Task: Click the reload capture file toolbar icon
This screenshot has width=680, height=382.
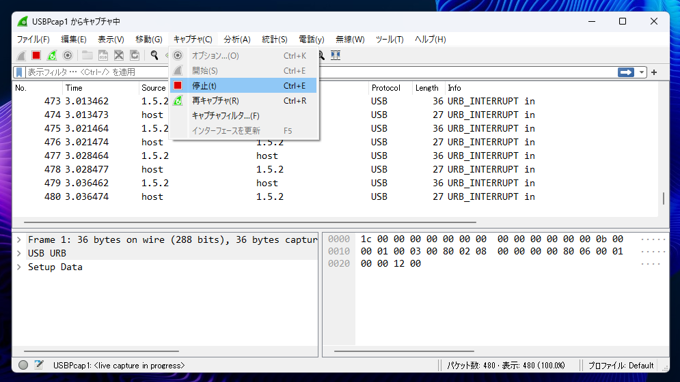Action: 134,56
